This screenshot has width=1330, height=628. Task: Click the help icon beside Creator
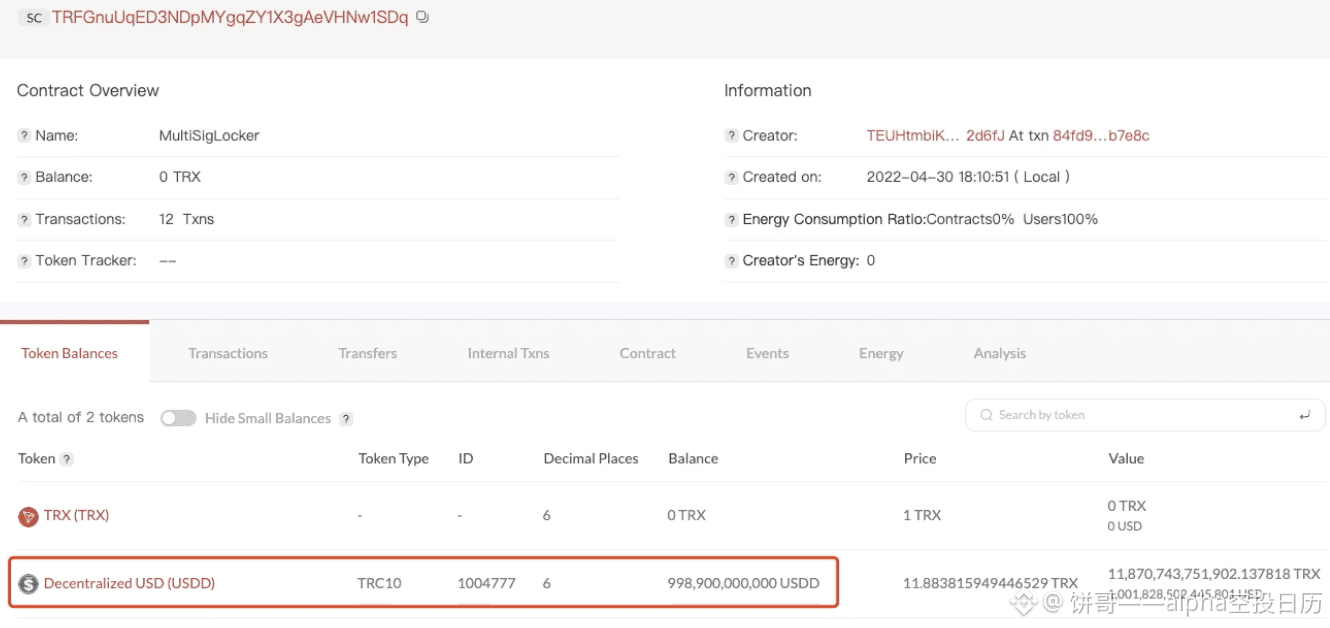pyautogui.click(x=731, y=136)
